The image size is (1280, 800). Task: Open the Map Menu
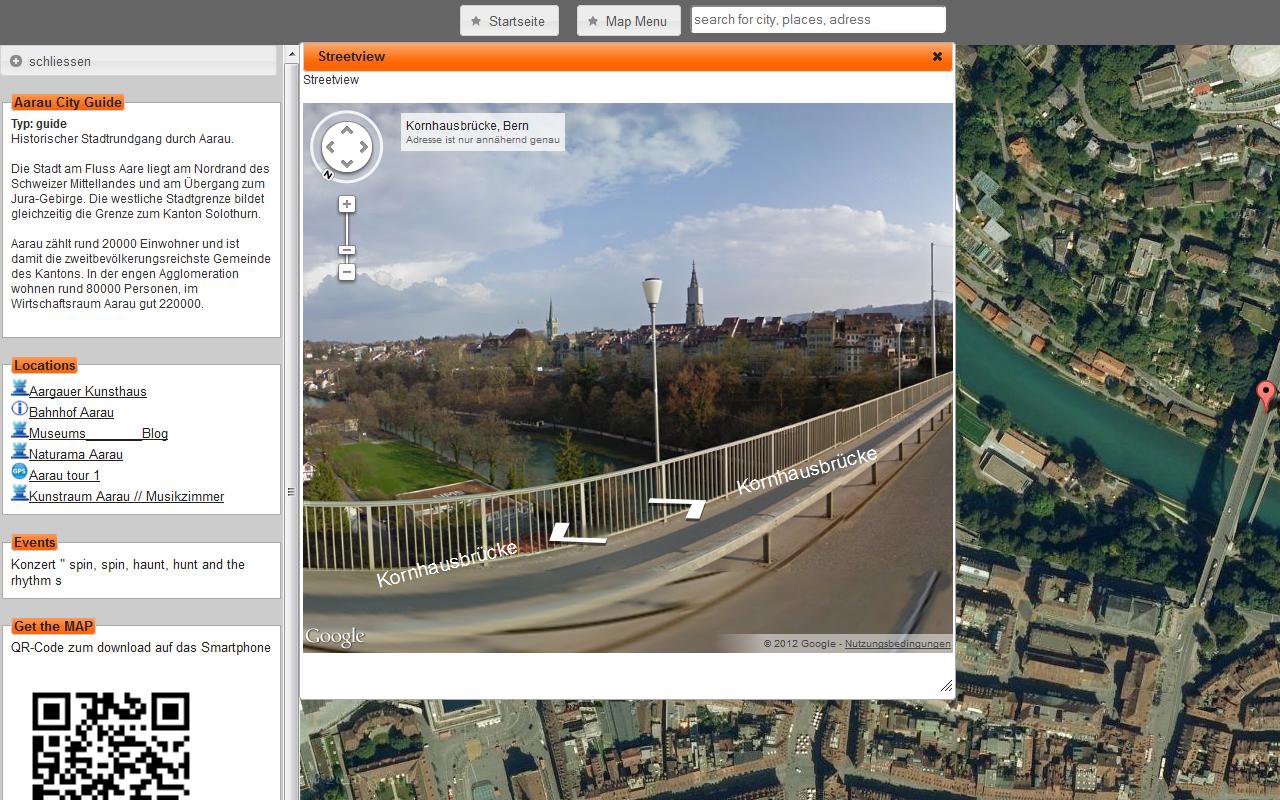pyautogui.click(x=628, y=21)
